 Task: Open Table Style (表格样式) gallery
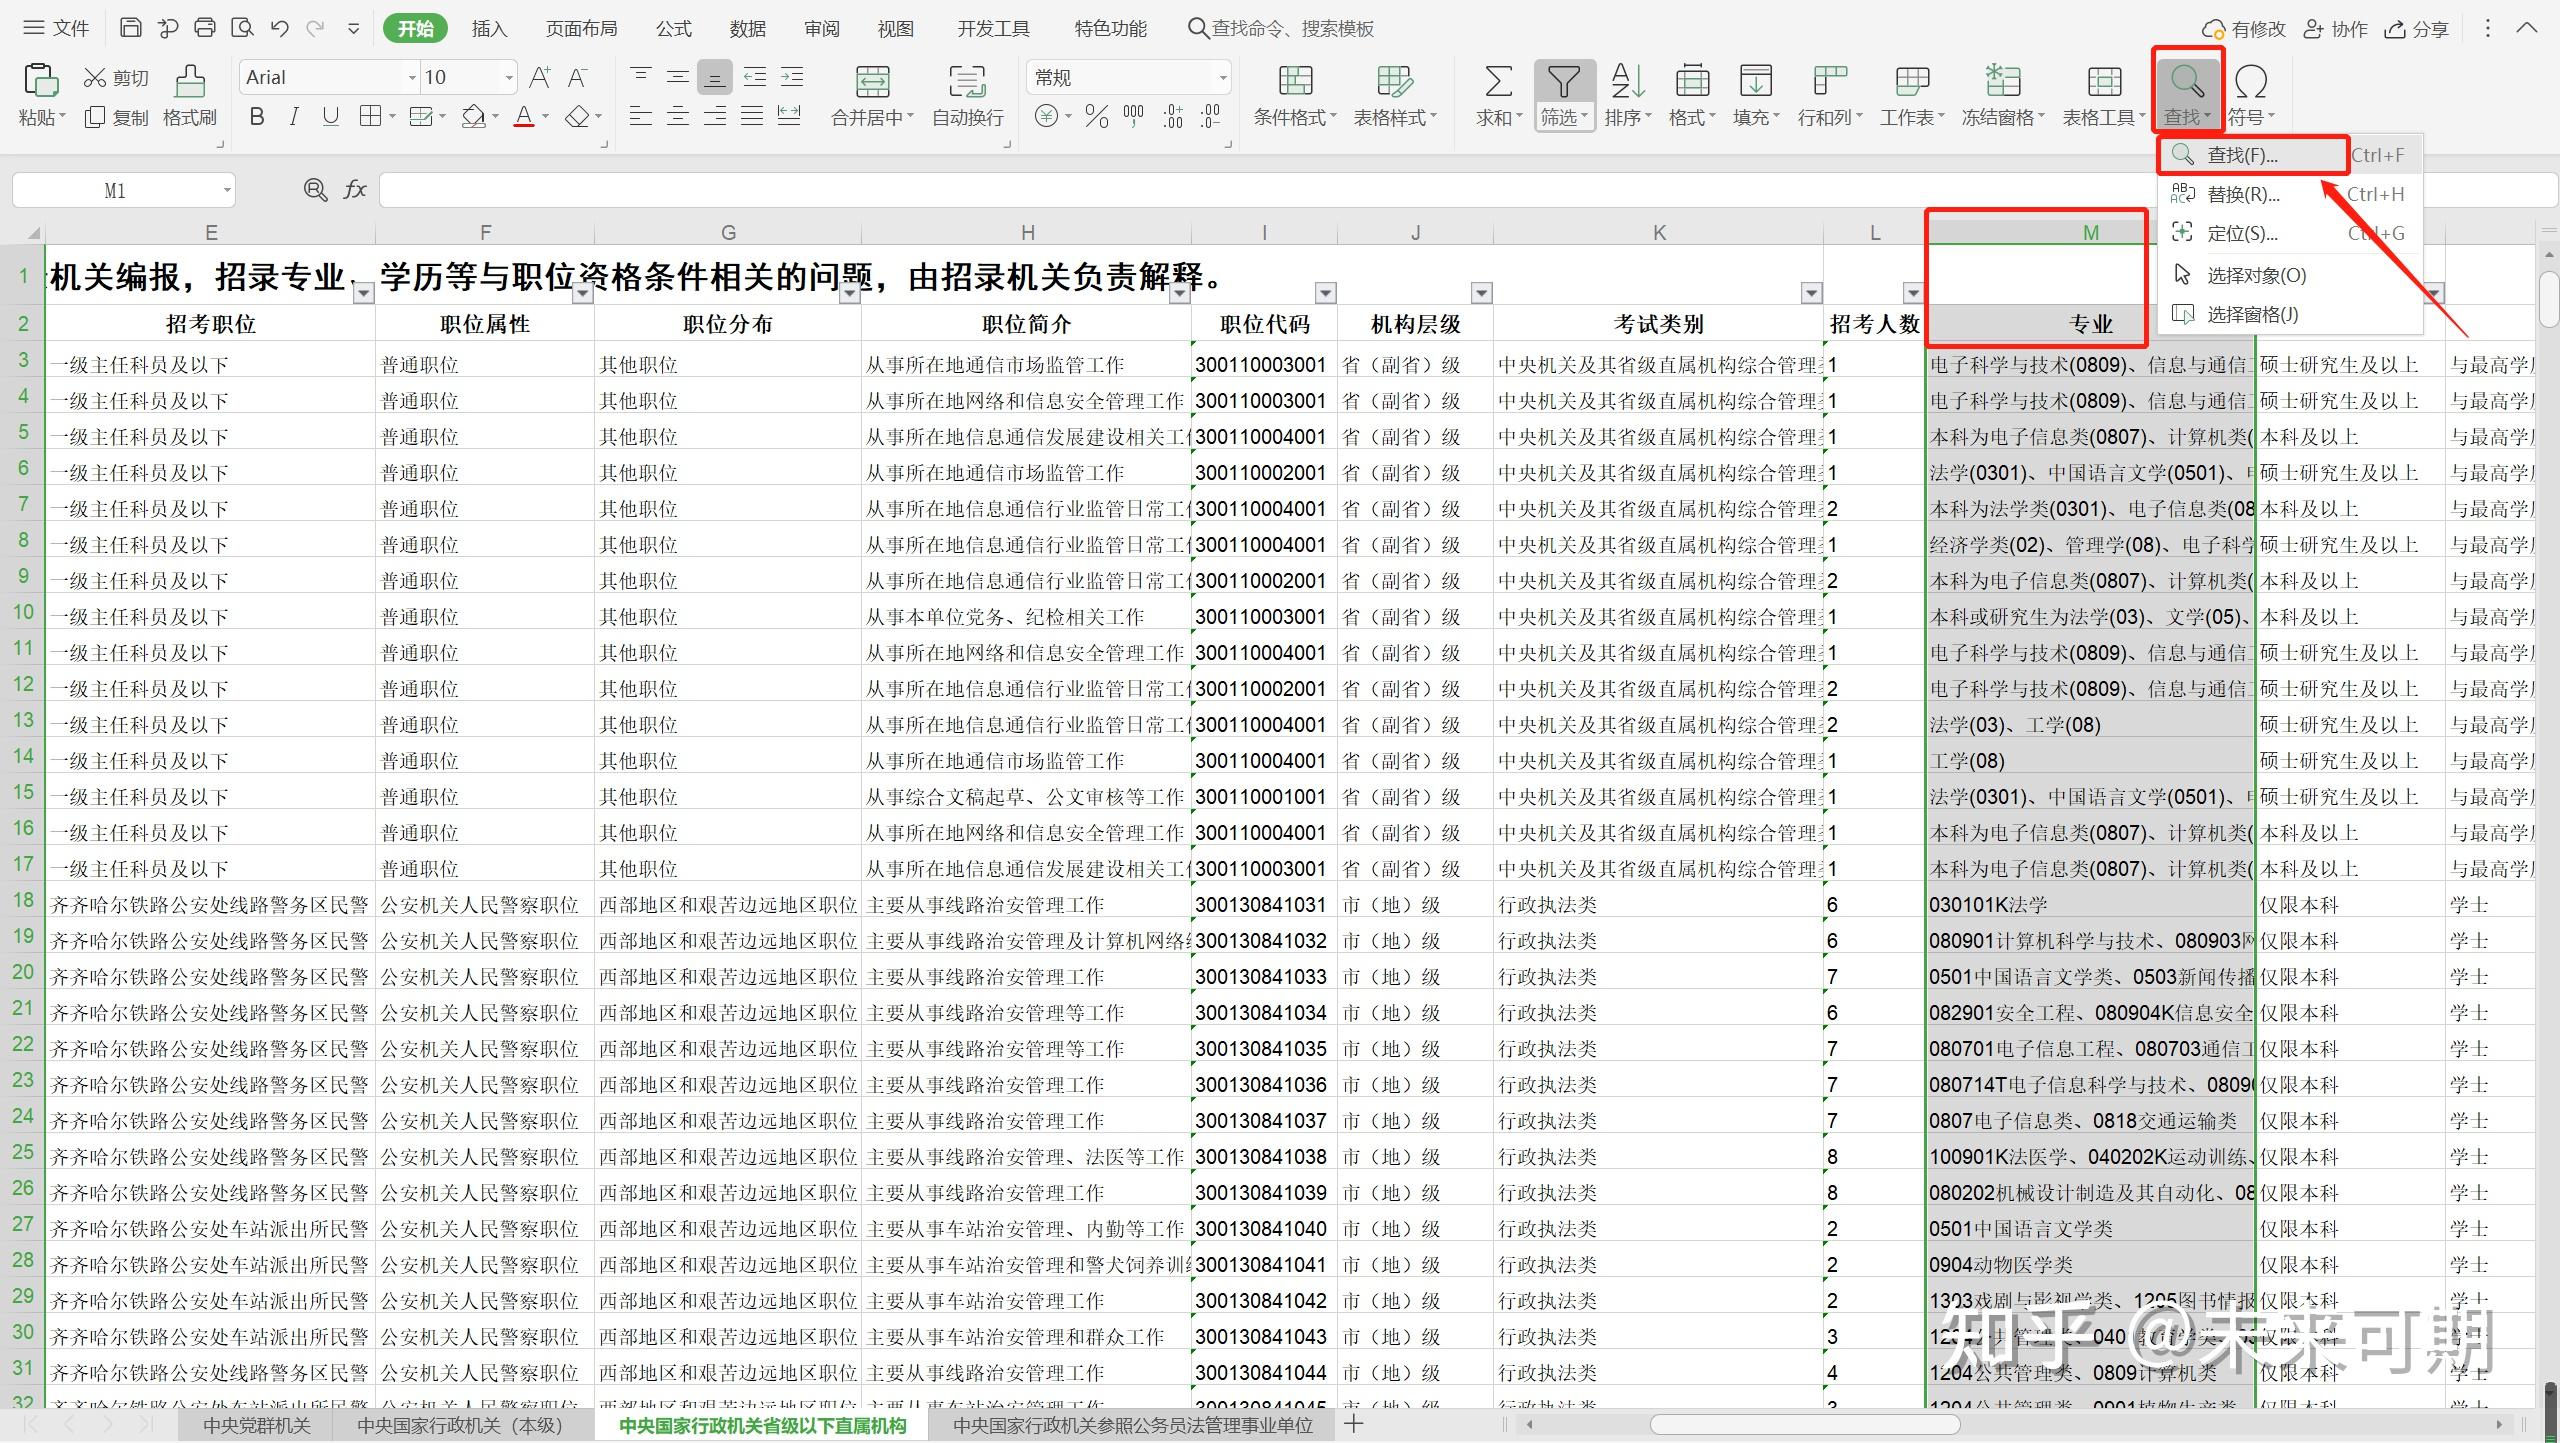(1395, 96)
